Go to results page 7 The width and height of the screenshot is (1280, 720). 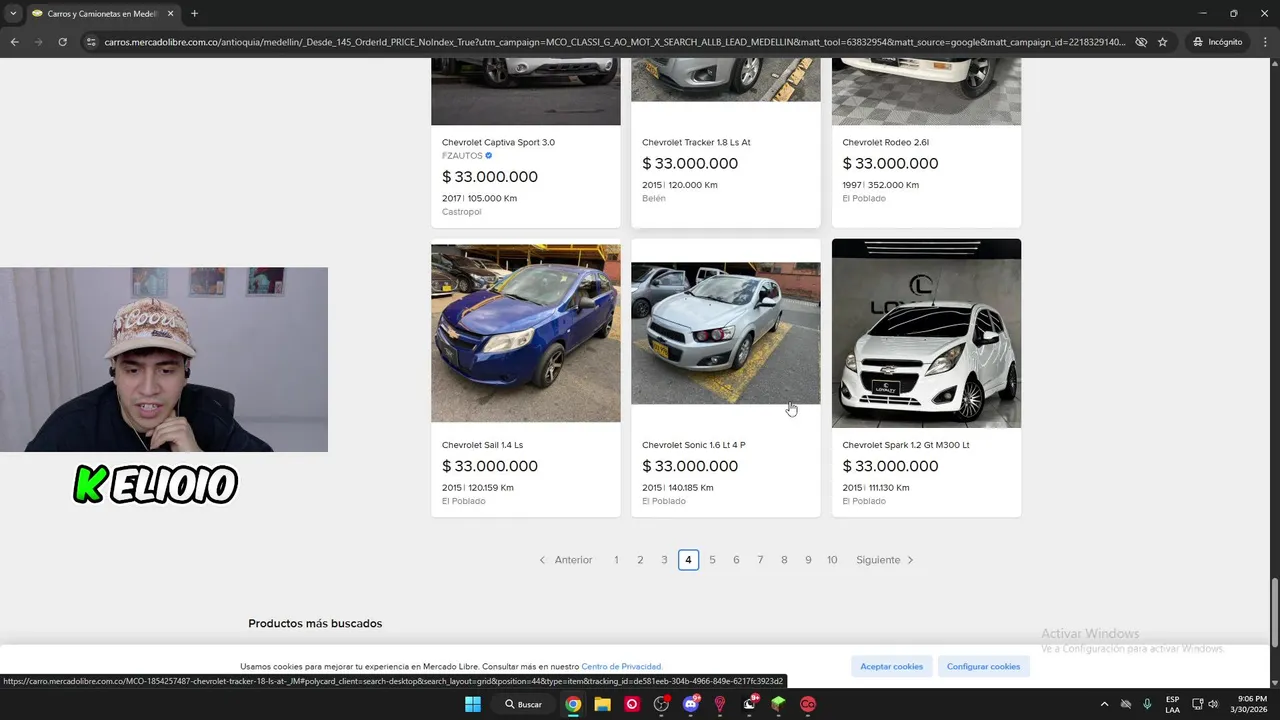(760, 560)
